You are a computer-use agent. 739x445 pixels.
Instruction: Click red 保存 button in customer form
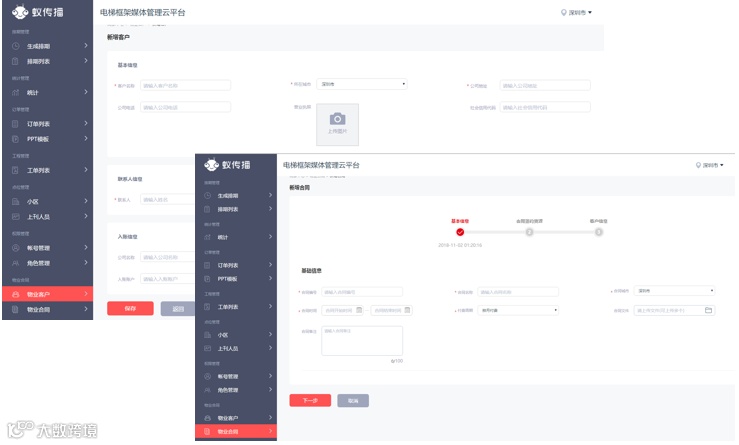(130, 308)
